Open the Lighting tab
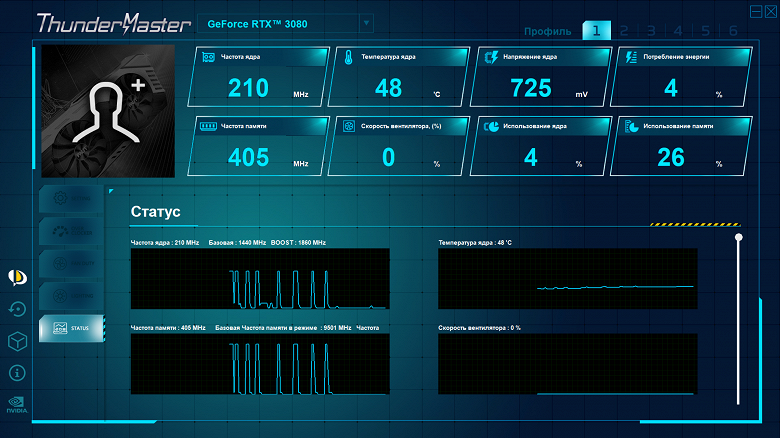This screenshot has width=780, height=438. [x=71, y=296]
